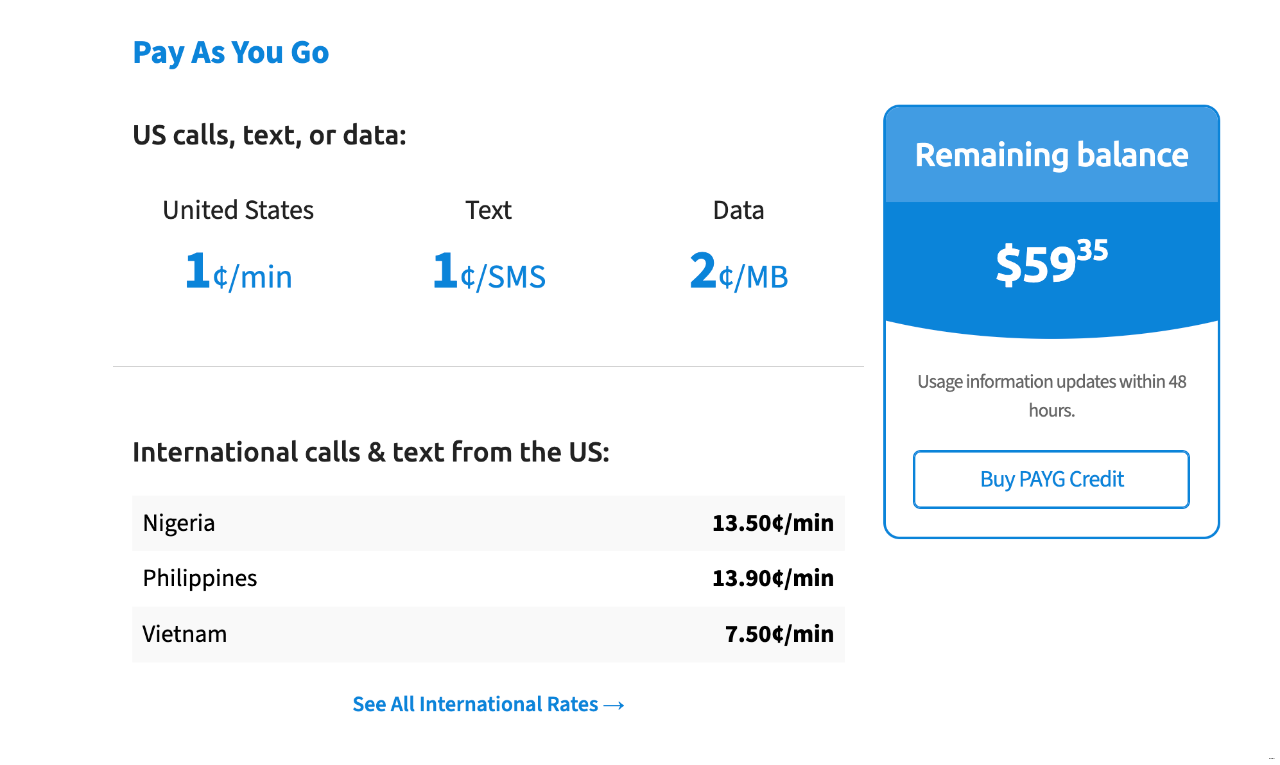The height and width of the screenshot is (765, 1280).
Task: Click the 1¢/min call rate
Action: [x=238, y=272]
